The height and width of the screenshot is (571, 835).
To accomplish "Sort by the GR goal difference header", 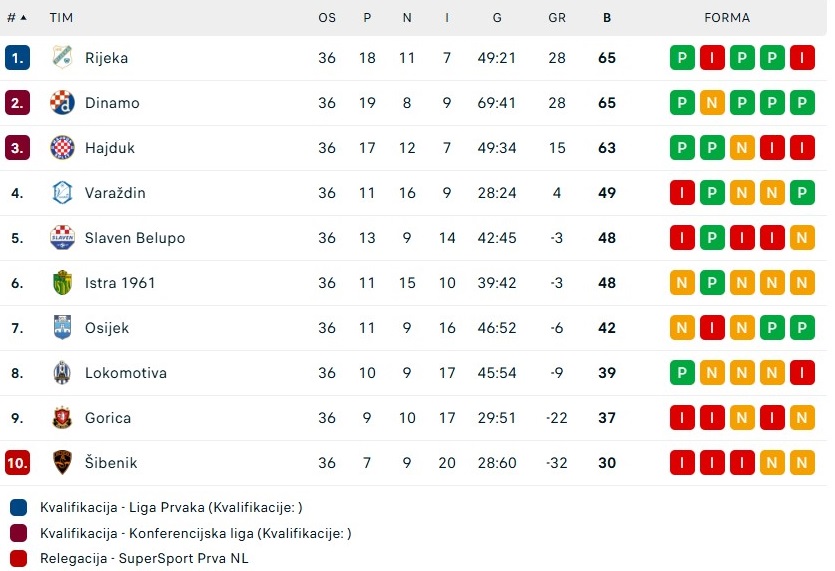I will click(x=556, y=18).
